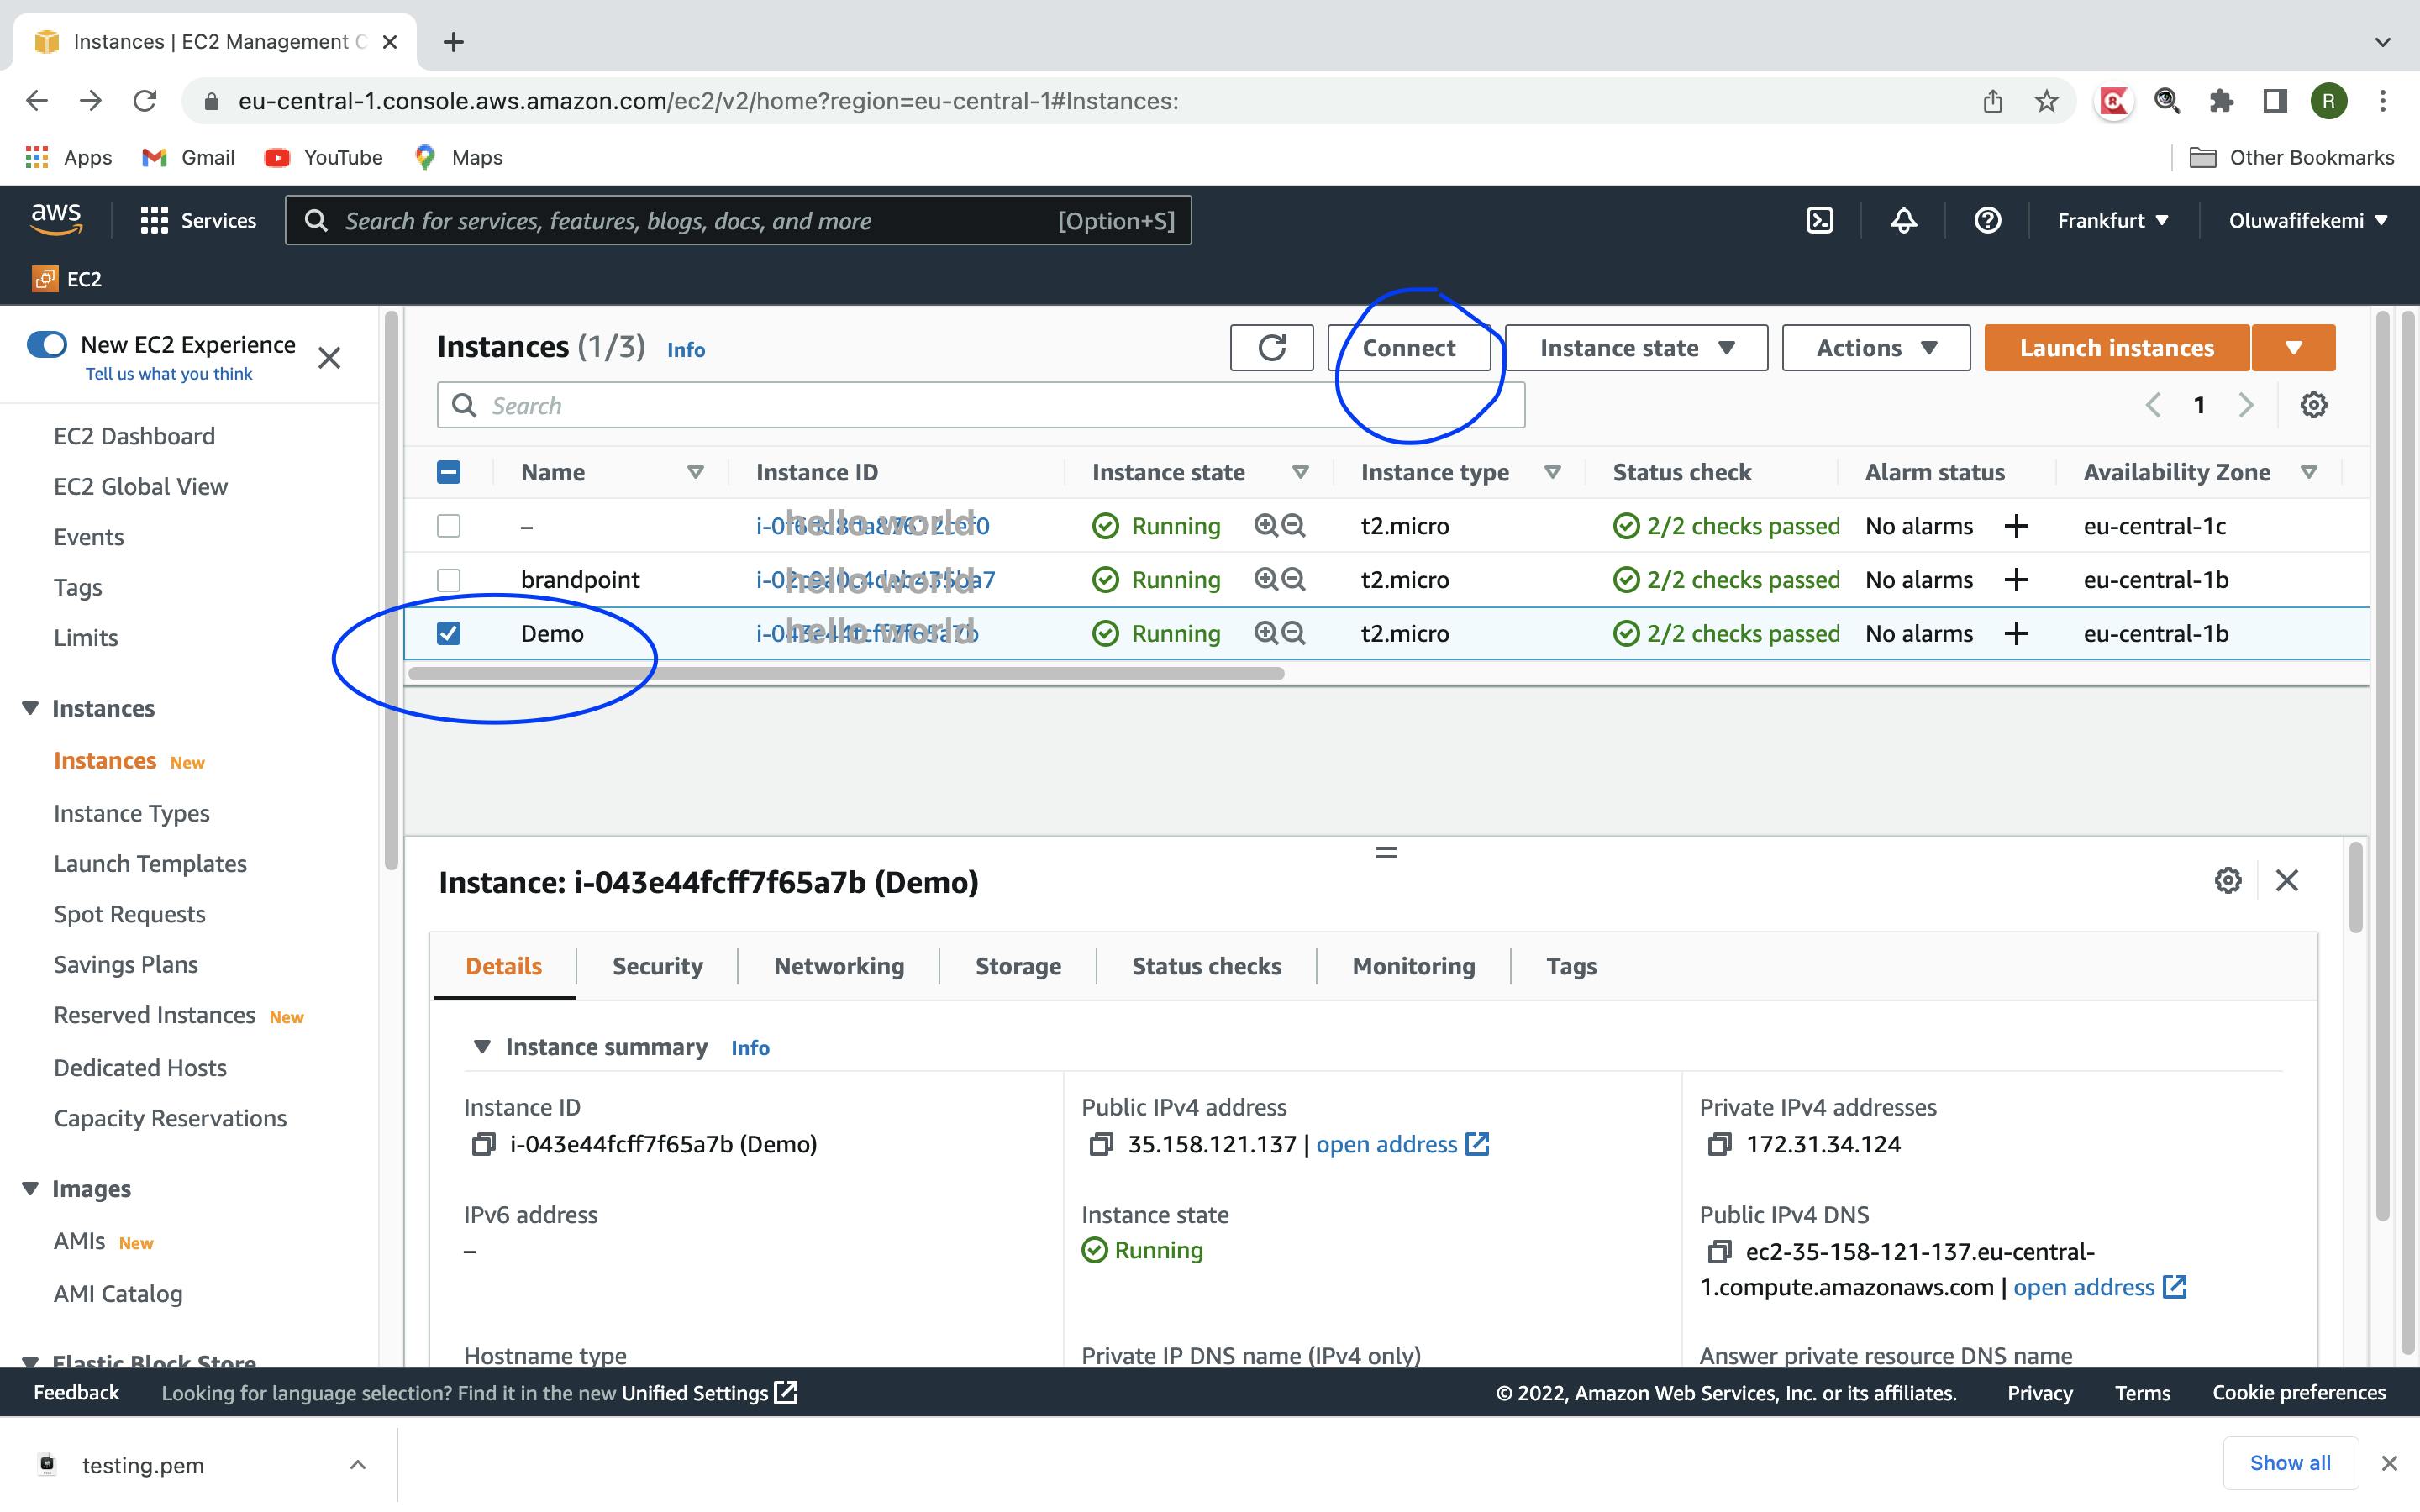Share this page from address bar
Viewport: 2420px width, 1512px height.
1992,101
